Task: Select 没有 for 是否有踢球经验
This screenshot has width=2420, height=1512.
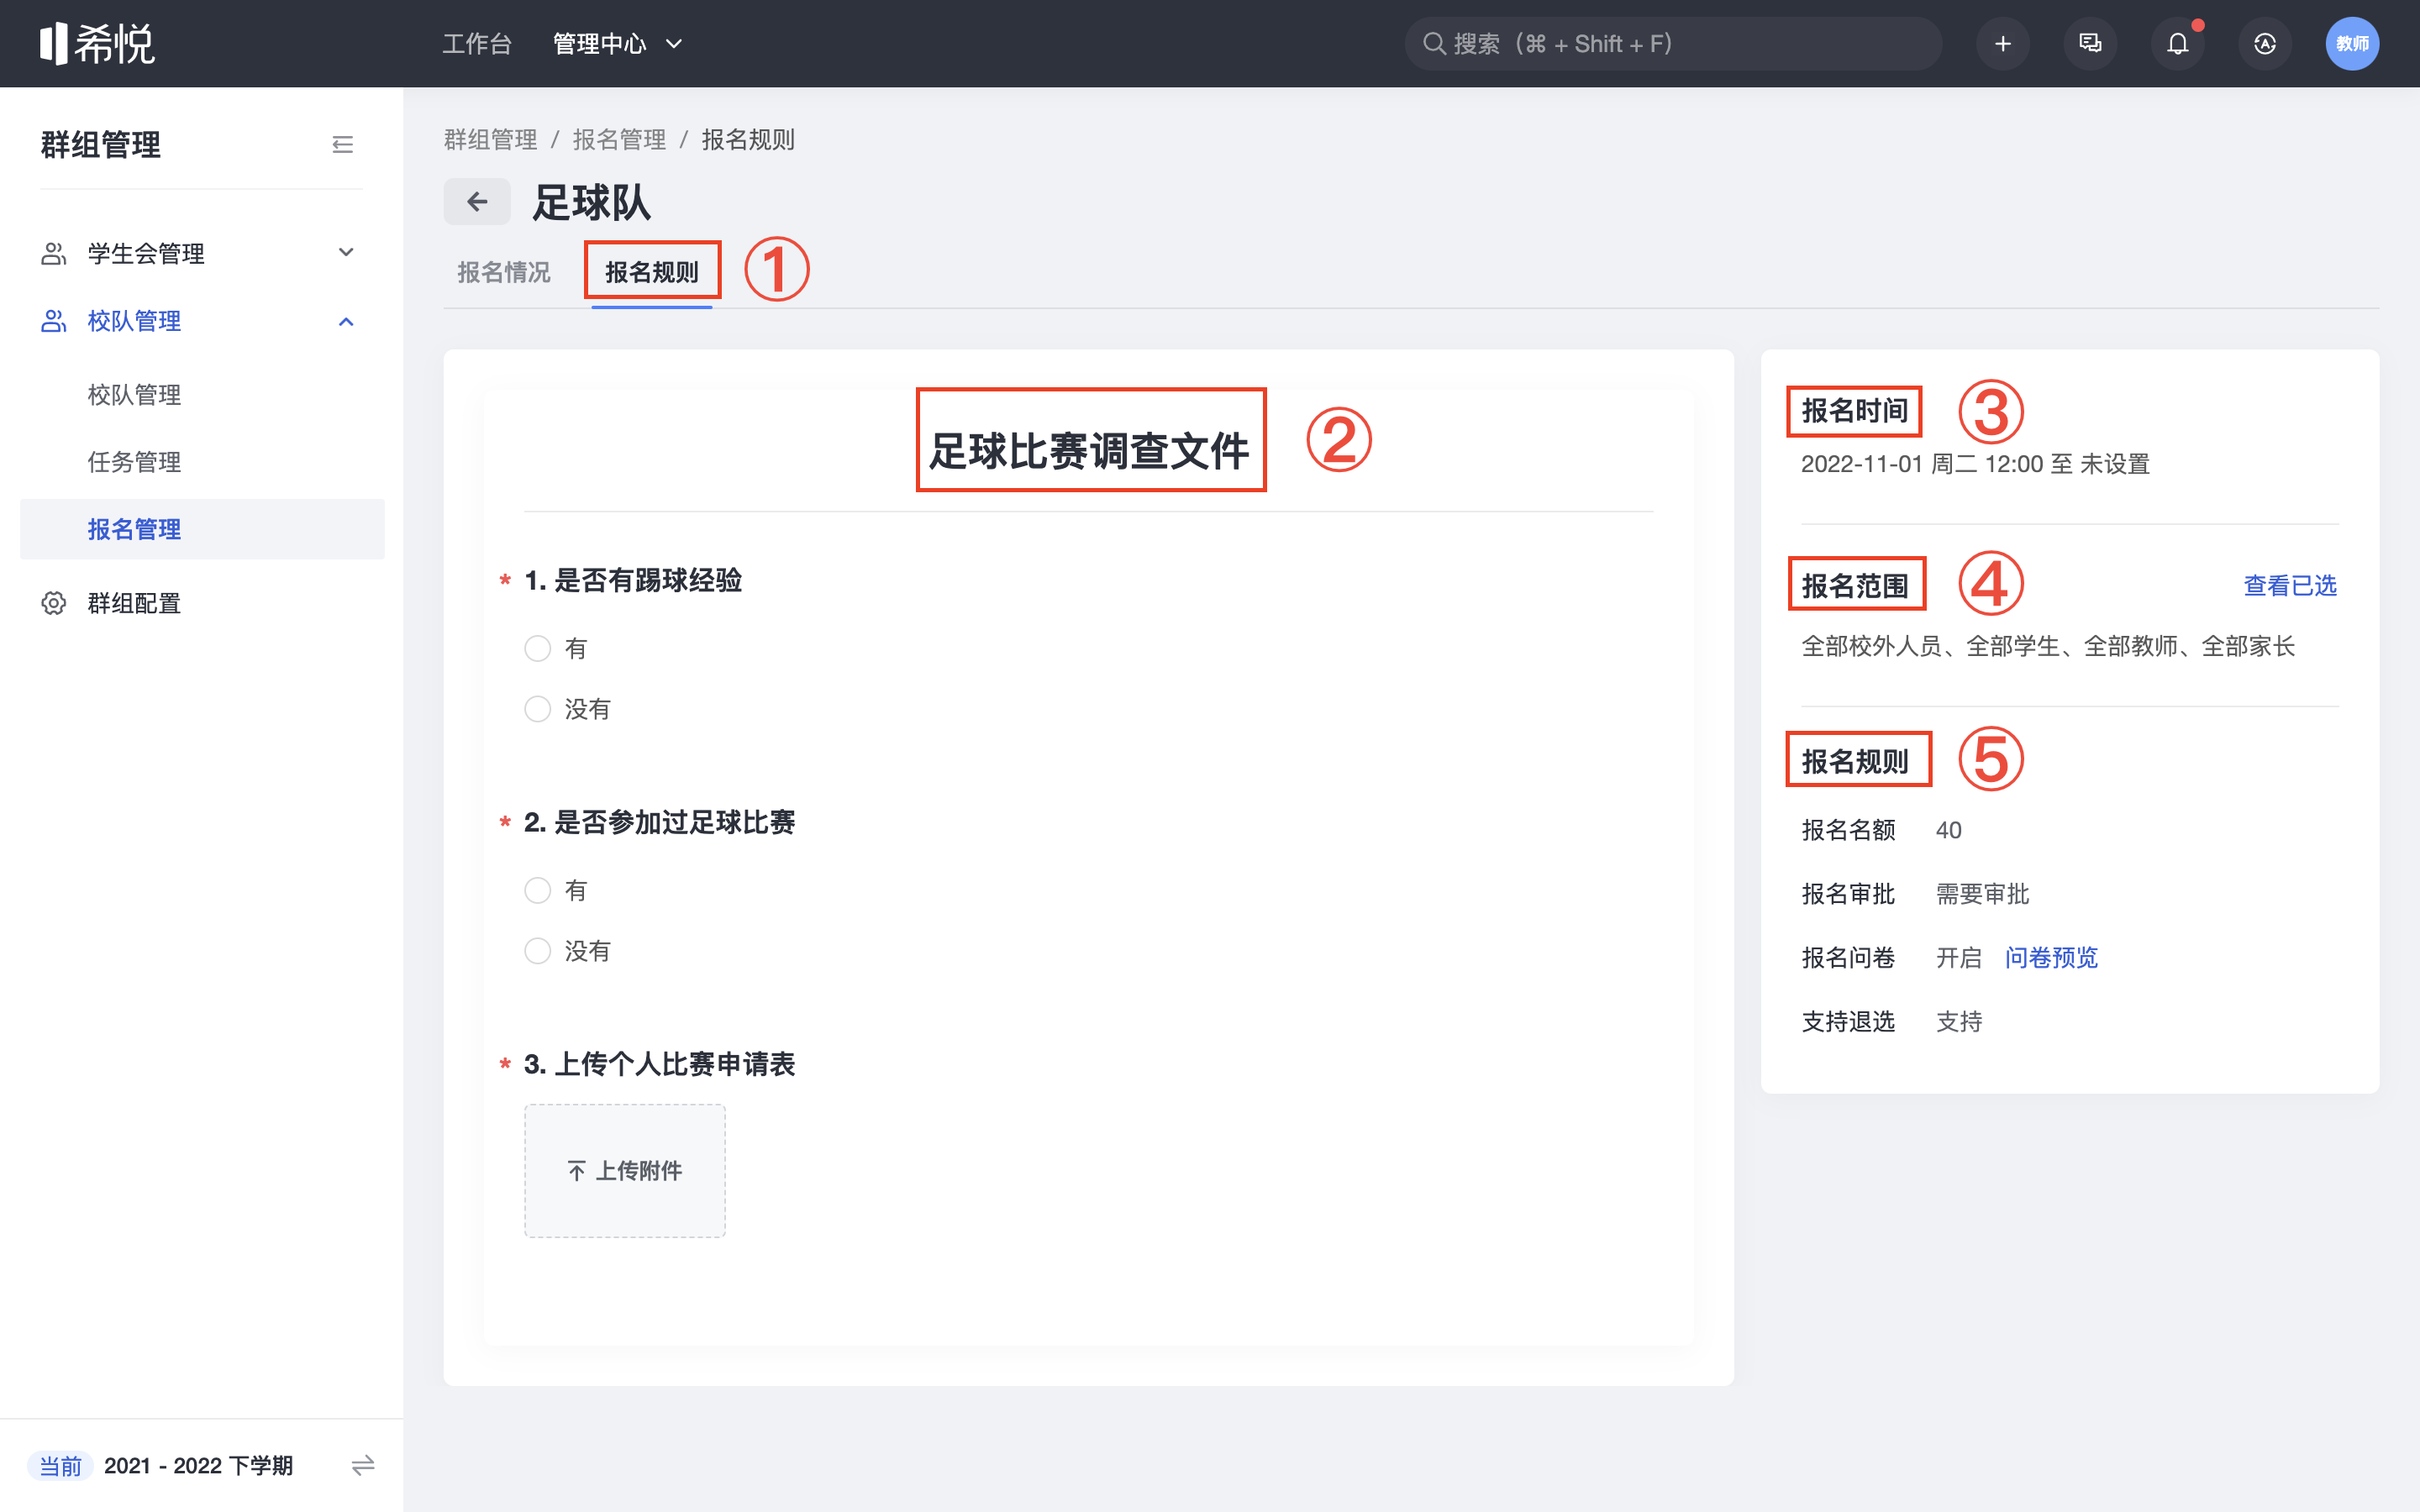Action: click(x=538, y=709)
